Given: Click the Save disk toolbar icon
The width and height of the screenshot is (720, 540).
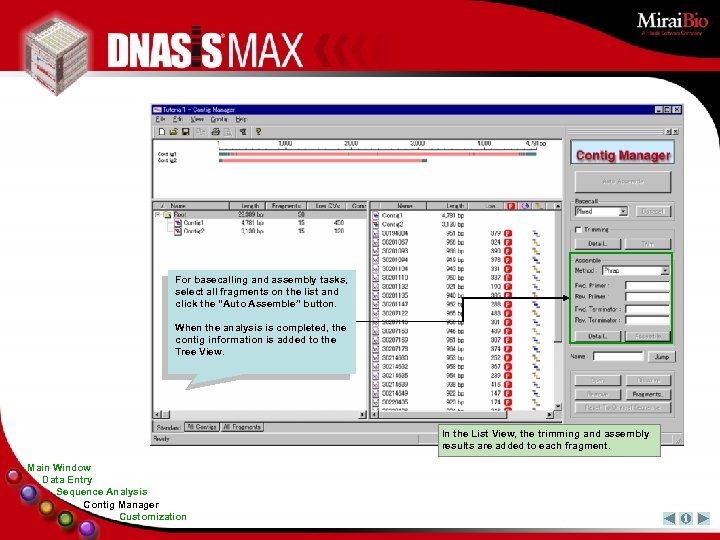Looking at the screenshot, I should pyautogui.click(x=186, y=132).
